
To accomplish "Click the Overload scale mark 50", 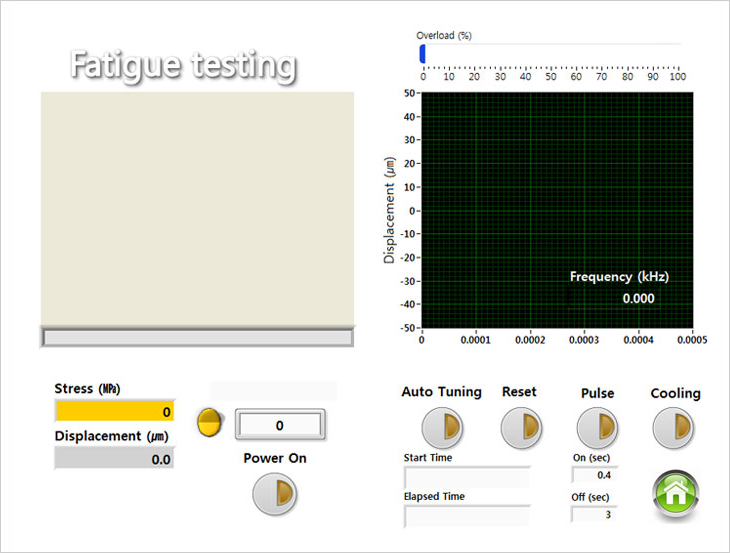I will click(x=551, y=77).
